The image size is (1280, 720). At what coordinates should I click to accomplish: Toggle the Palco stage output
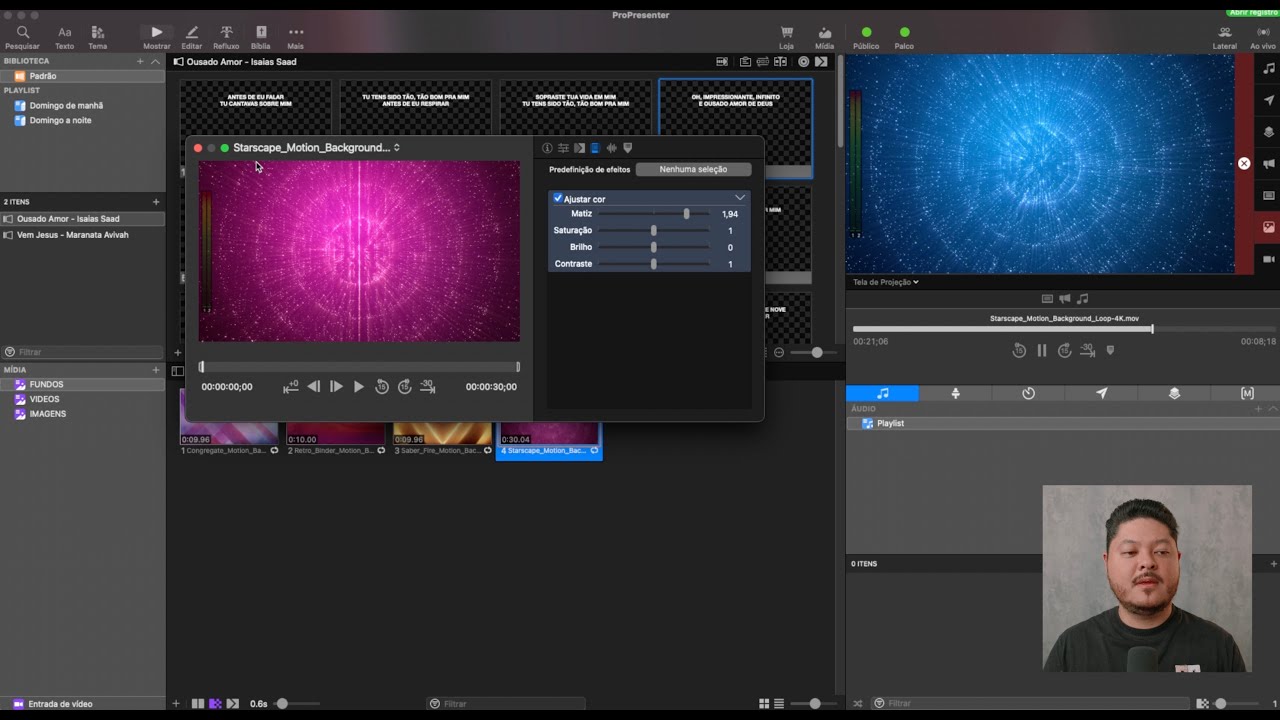[x=904, y=37]
